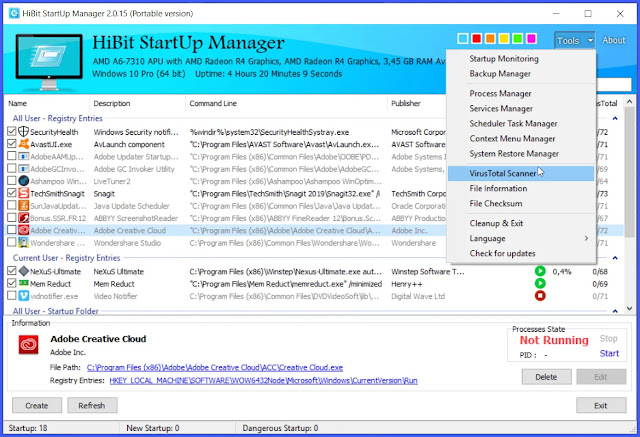The height and width of the screenshot is (437, 640).
Task: Select File Checksum menu entry
Action: (521, 204)
